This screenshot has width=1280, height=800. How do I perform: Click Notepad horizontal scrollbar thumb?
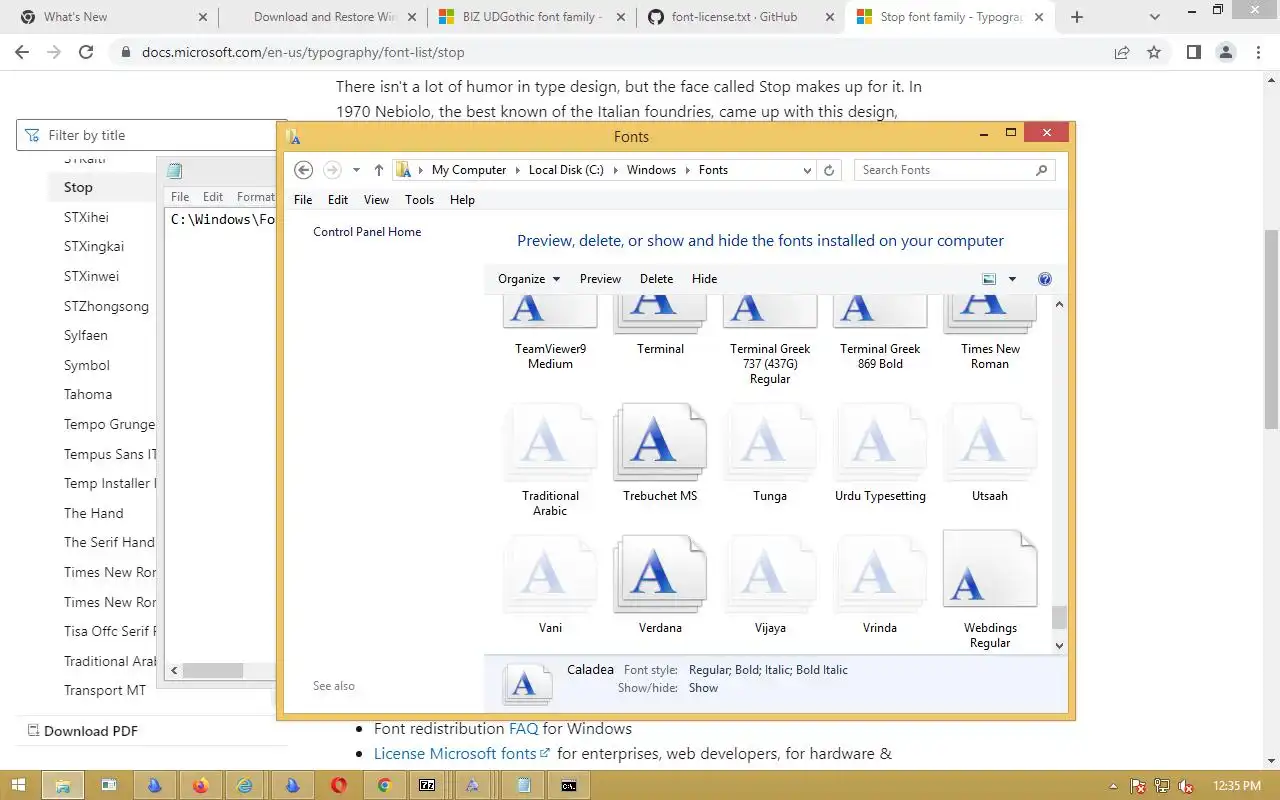213,671
